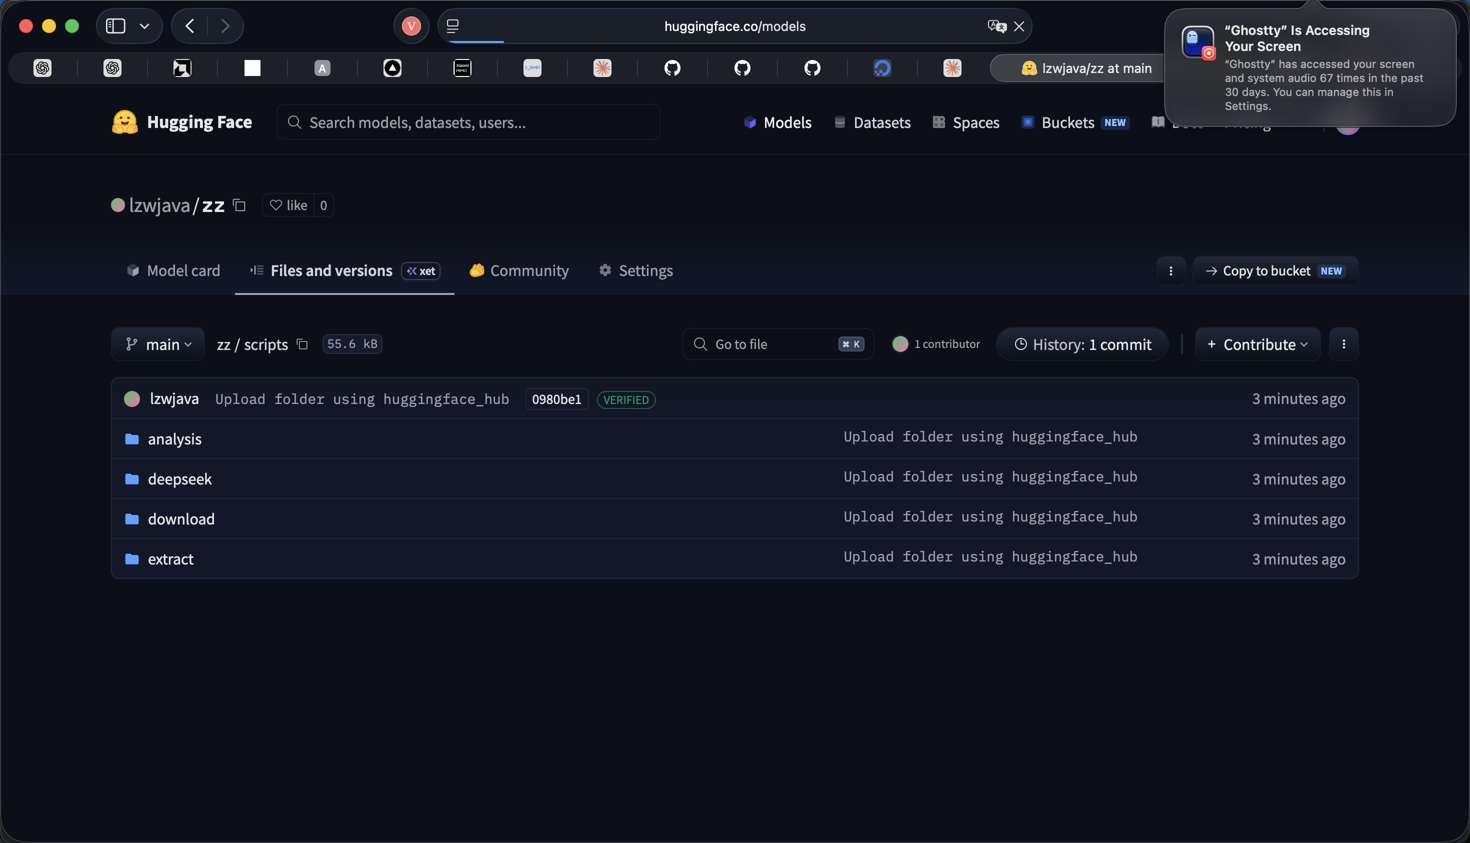The width and height of the screenshot is (1470, 843).
Task: Switch to the blue circular arrow tab
Action: (x=882, y=68)
